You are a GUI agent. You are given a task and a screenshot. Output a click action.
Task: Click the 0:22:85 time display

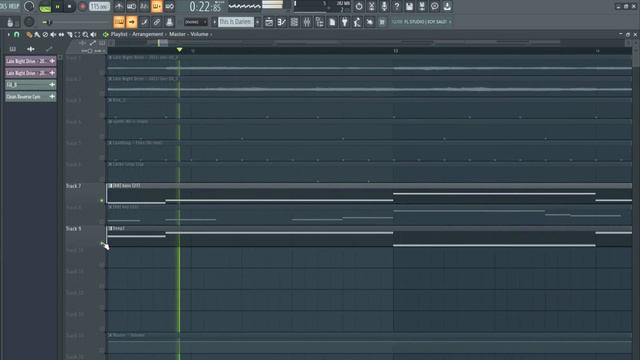point(205,7)
